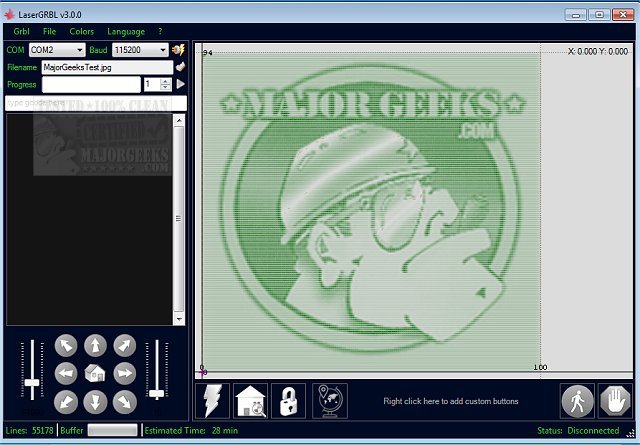The width and height of the screenshot is (640, 445).
Task: Jog up-left with diagonal arrow button
Action: point(66,346)
